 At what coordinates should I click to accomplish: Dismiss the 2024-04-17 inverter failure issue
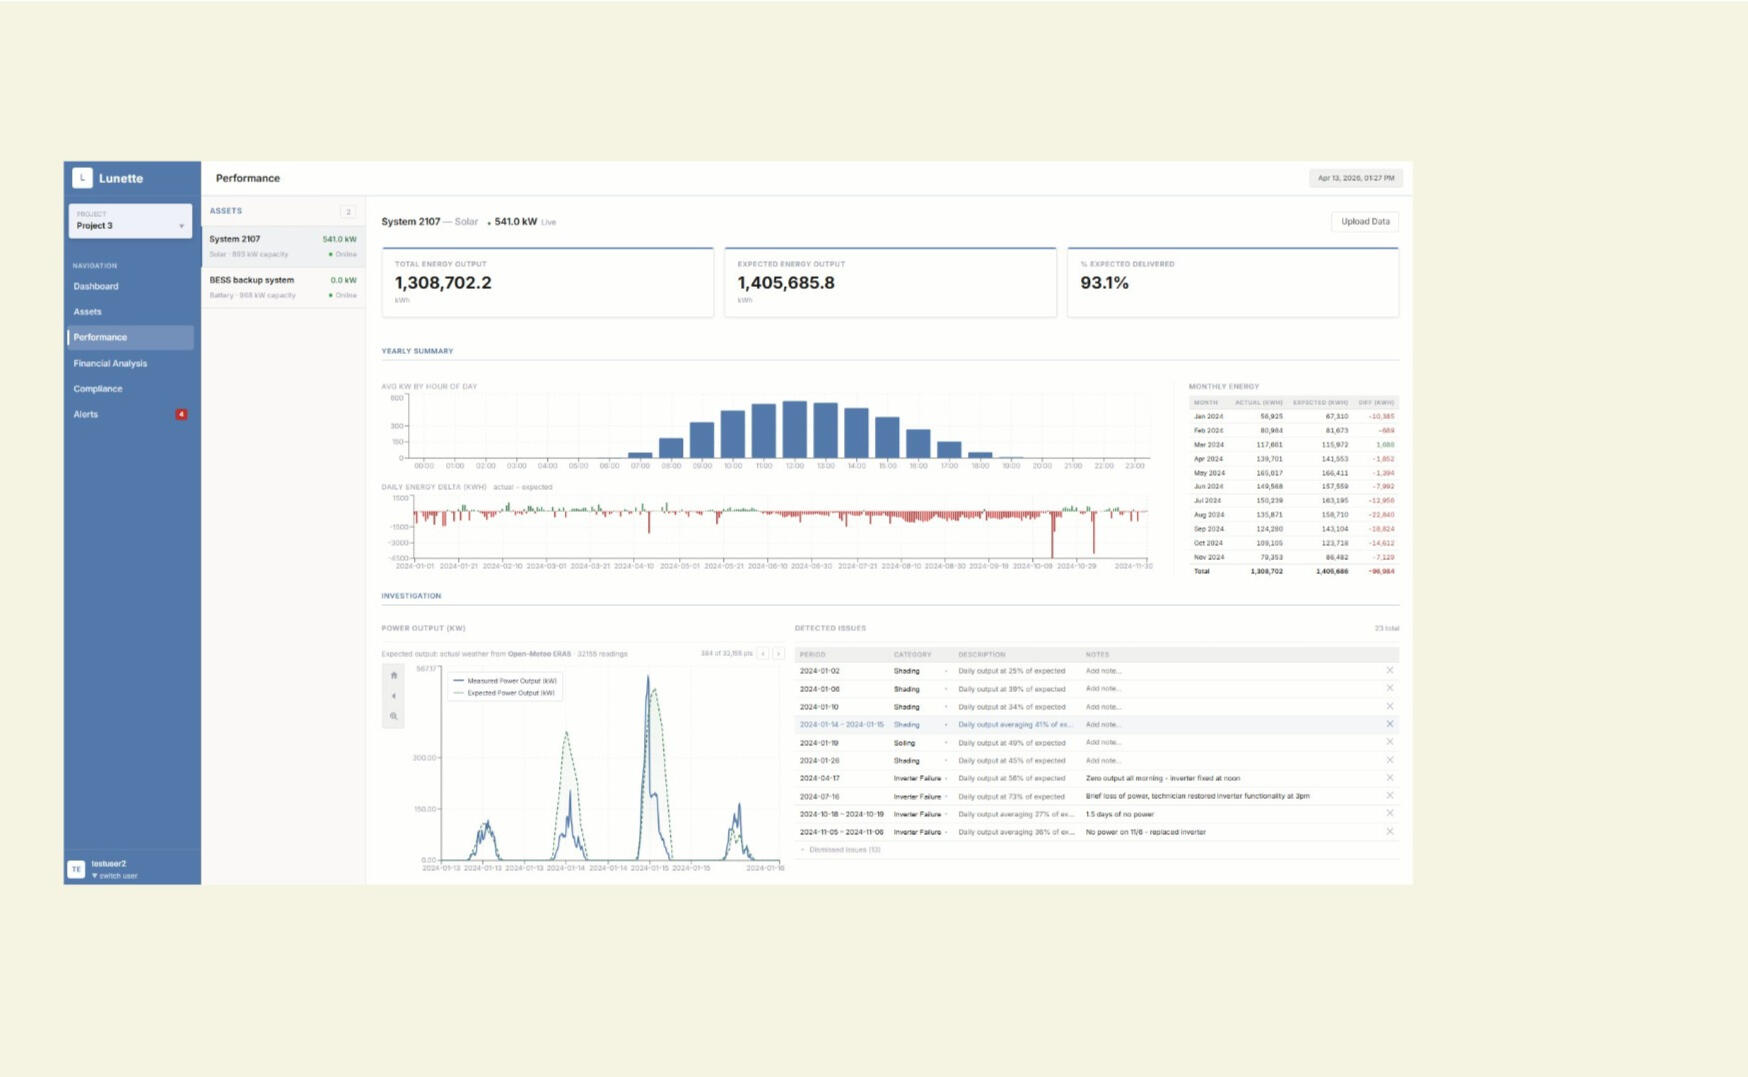click(x=1389, y=778)
